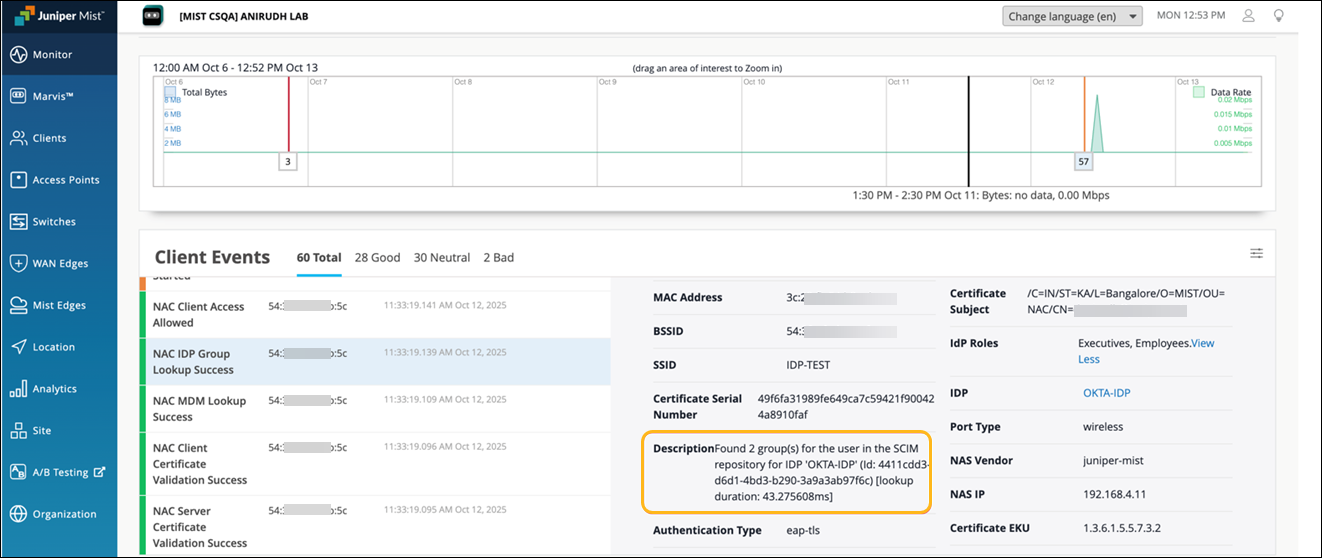Click the lightbulb help icon
This screenshot has width=1322, height=558.
coord(1278,16)
